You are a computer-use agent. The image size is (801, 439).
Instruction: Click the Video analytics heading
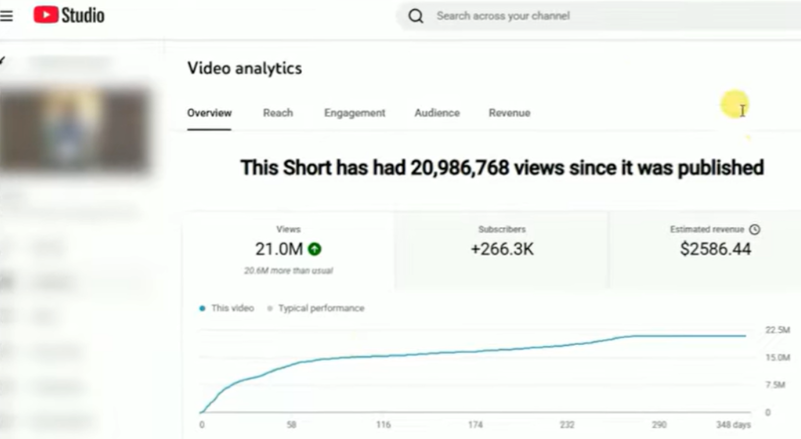(244, 68)
